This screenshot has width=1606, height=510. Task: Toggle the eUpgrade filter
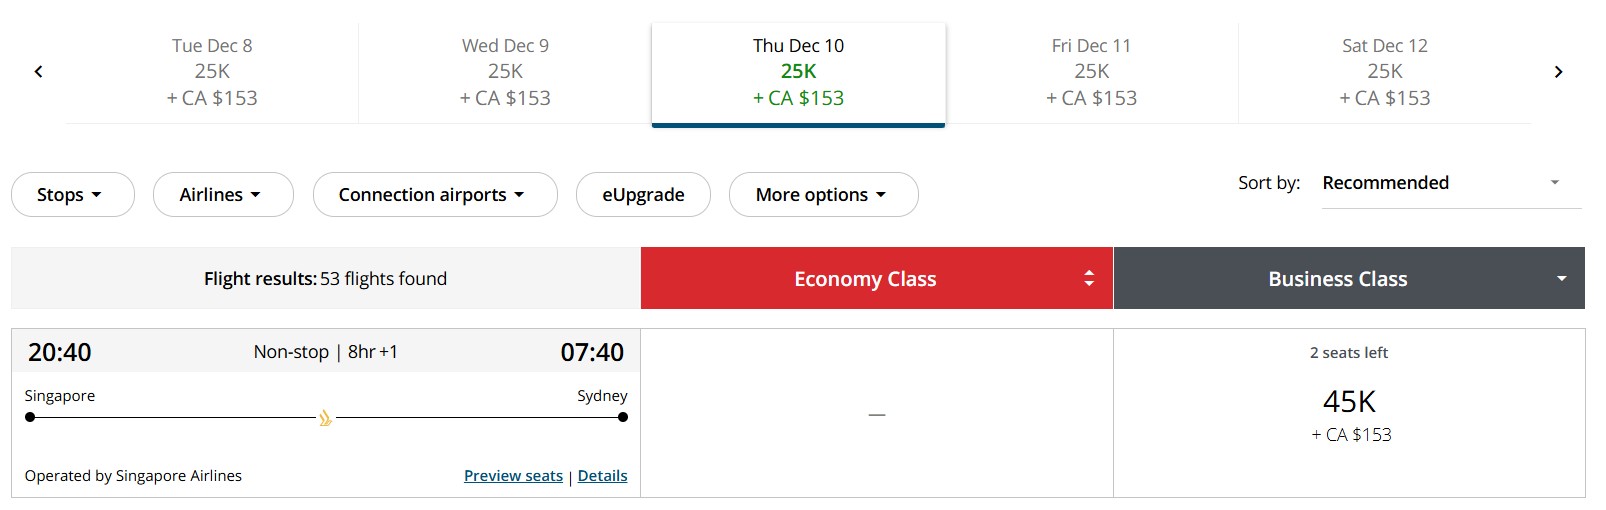(643, 195)
